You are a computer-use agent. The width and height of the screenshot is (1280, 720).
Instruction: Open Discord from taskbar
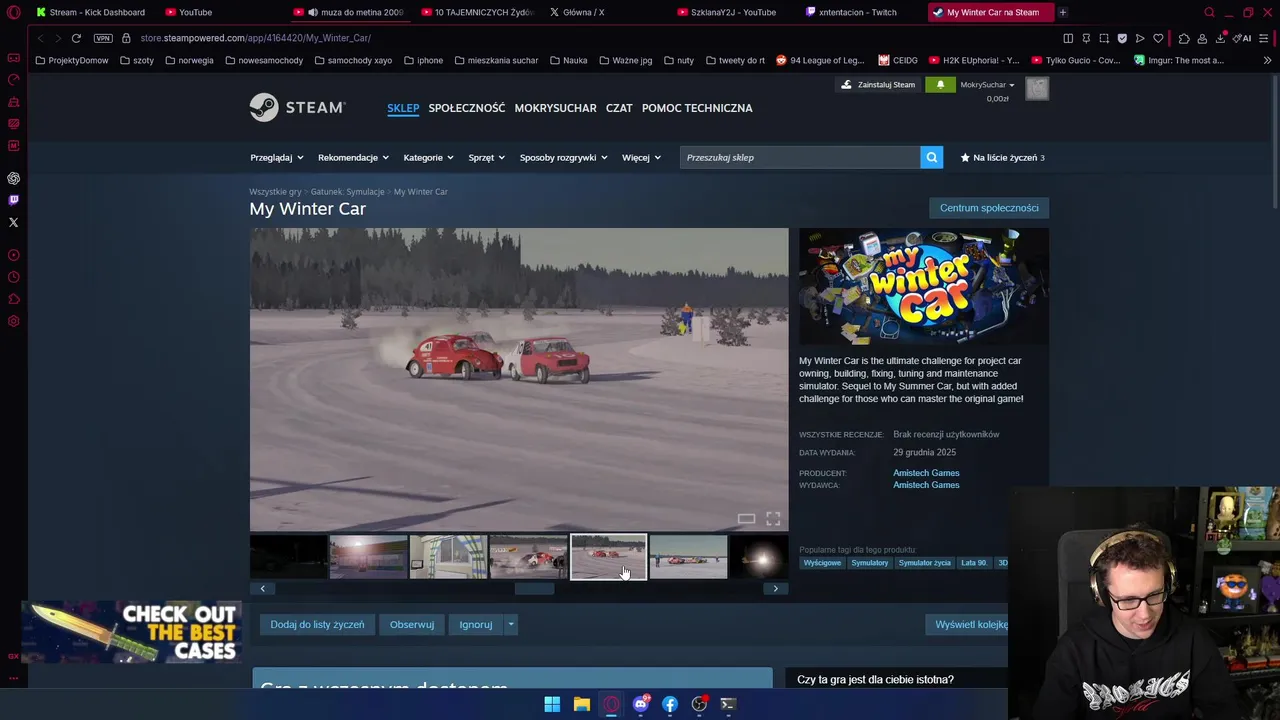coord(641,704)
